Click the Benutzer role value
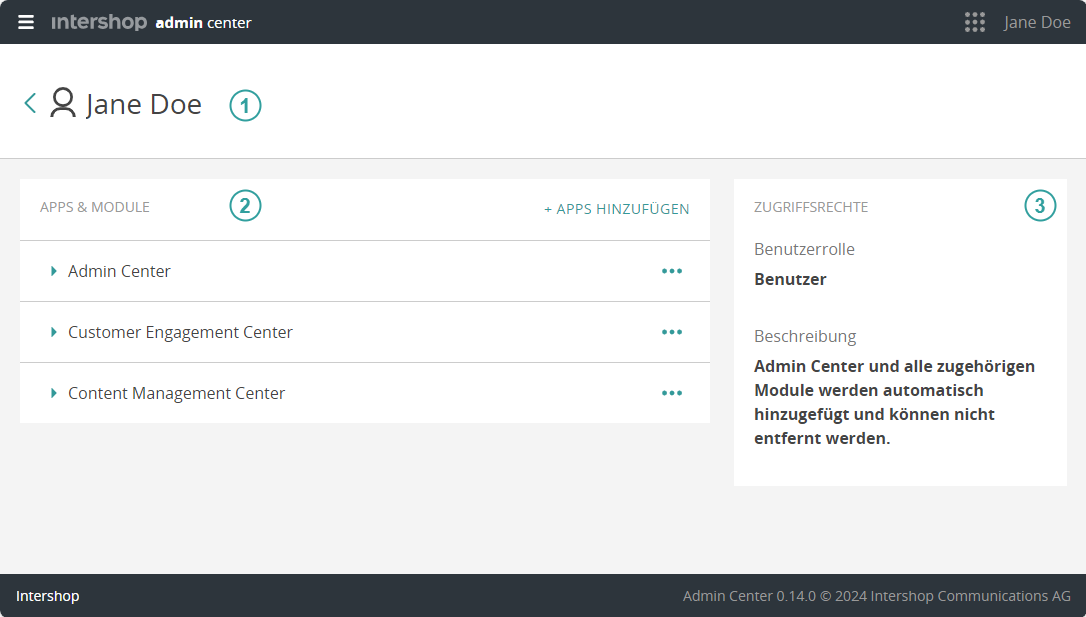The height and width of the screenshot is (617, 1086). 790,279
